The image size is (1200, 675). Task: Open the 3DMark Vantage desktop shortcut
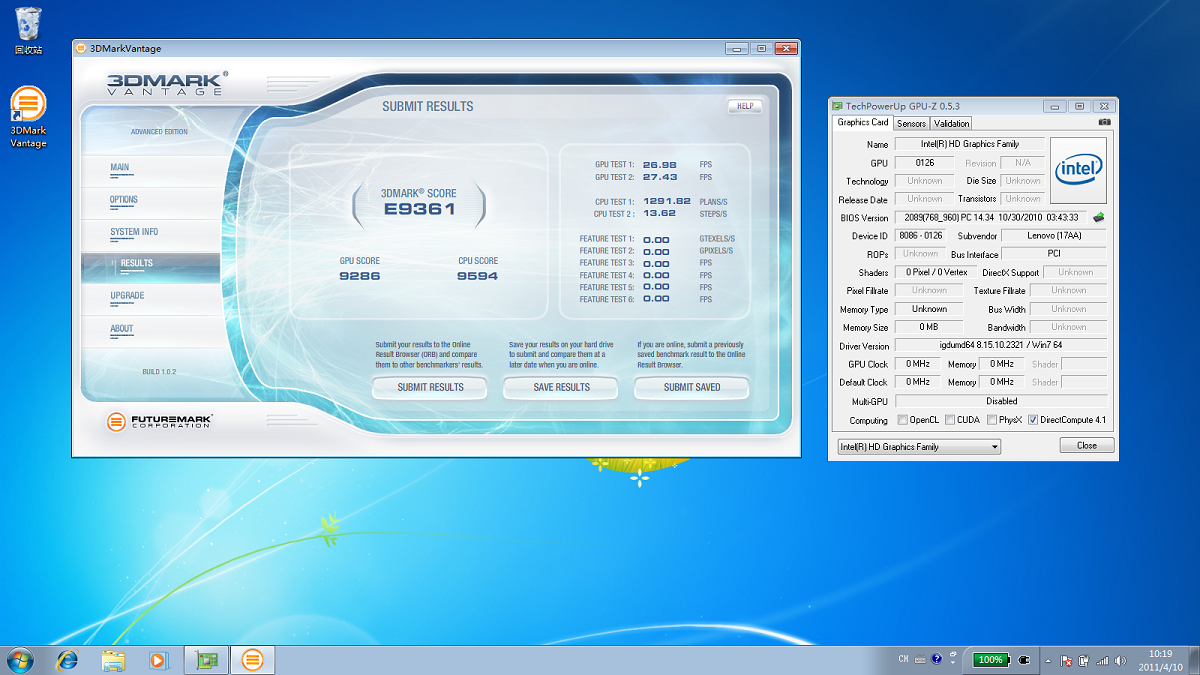[28, 117]
